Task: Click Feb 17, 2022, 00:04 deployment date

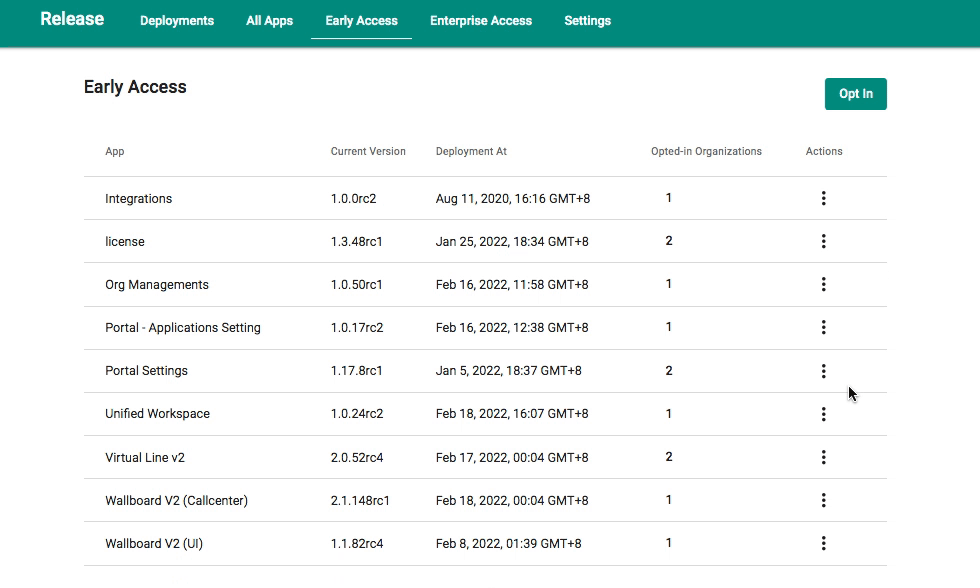Action: pyautogui.click(x=512, y=457)
